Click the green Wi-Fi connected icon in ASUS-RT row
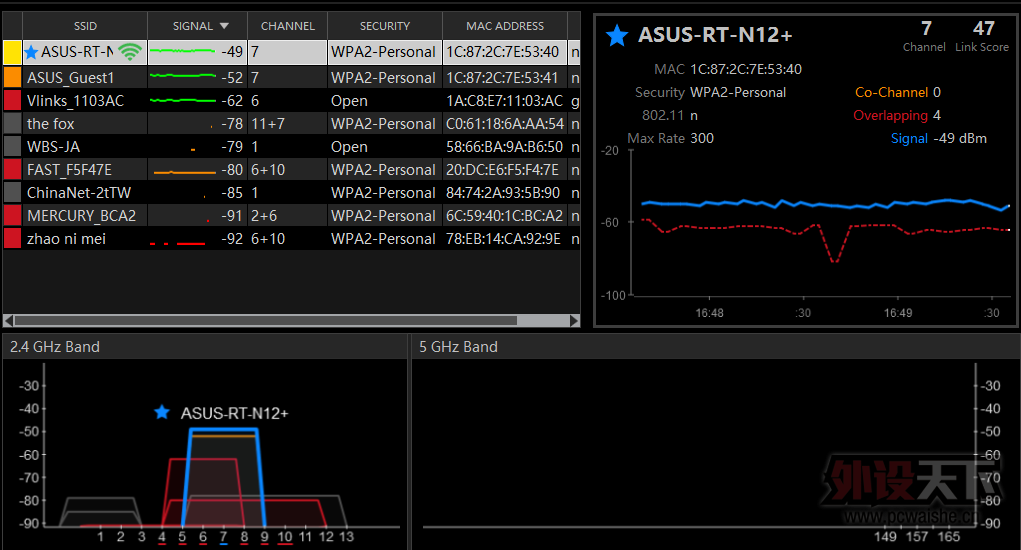Image resolution: width=1021 pixels, height=550 pixels. (130, 51)
